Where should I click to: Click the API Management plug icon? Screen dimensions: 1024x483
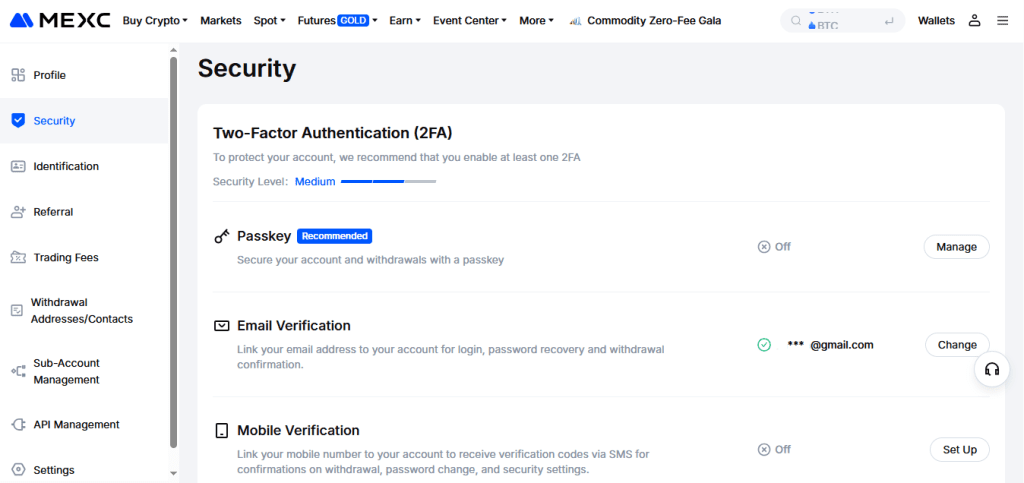(x=18, y=424)
